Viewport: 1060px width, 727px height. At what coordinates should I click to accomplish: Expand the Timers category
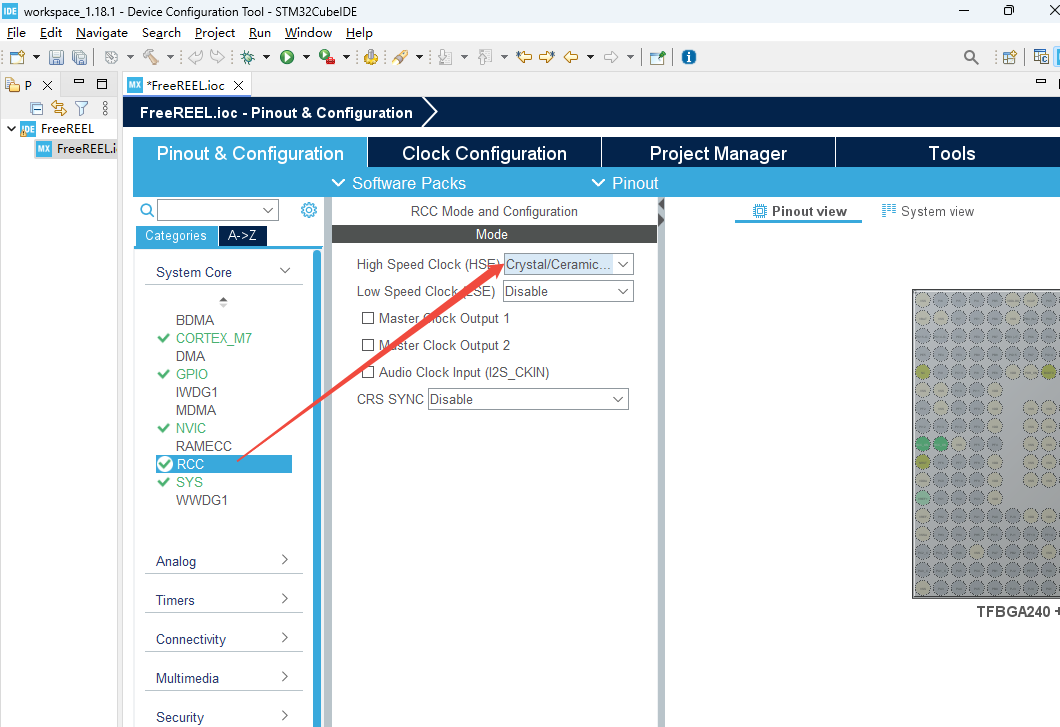click(x=222, y=600)
